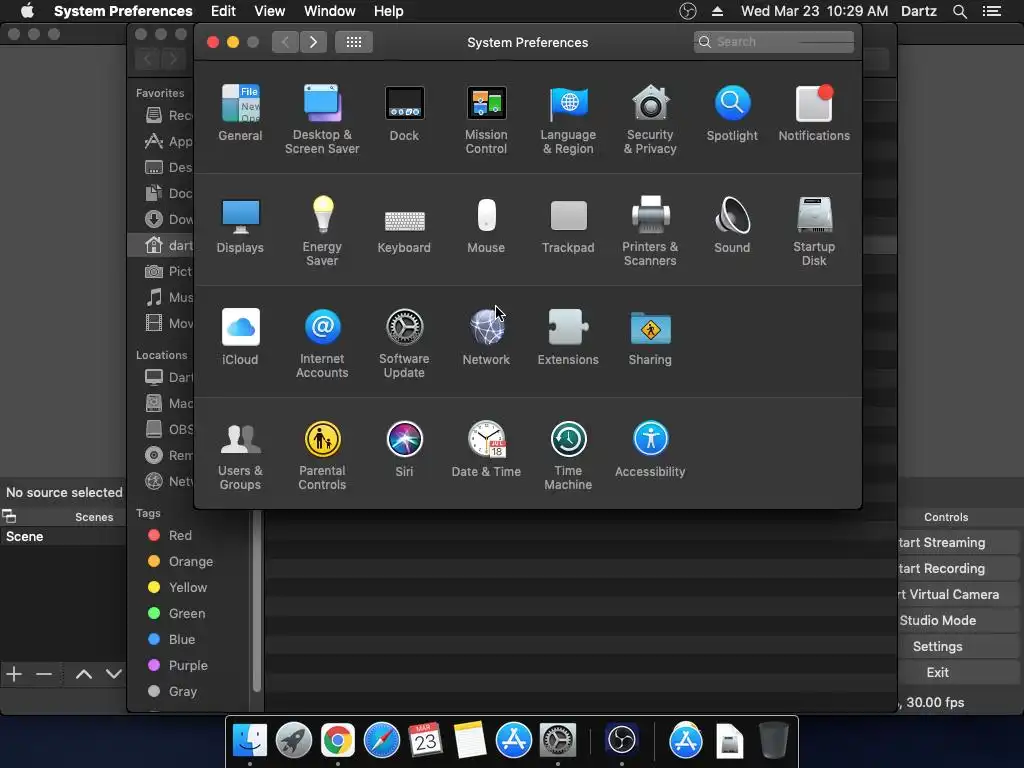Select the Scene item in OBS
The height and width of the screenshot is (768, 1024).
coord(63,536)
